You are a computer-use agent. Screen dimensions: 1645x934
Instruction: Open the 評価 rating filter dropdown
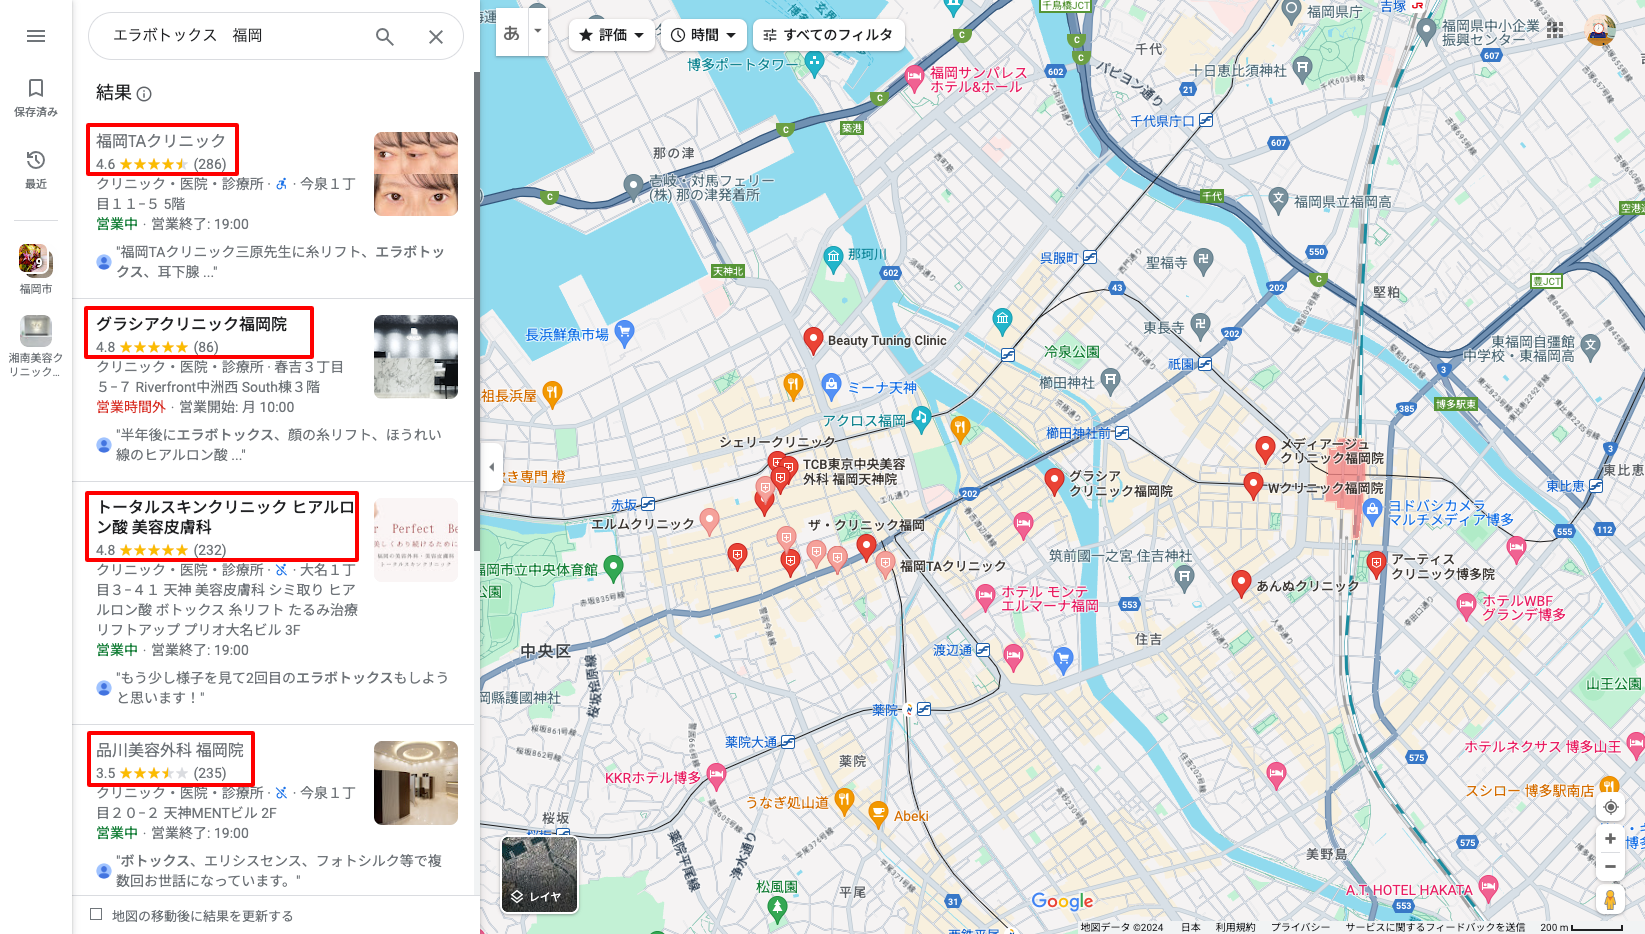[x=611, y=35]
